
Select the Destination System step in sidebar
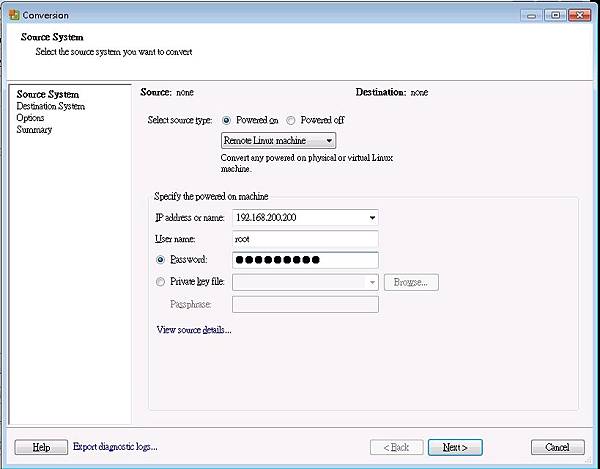(51, 106)
